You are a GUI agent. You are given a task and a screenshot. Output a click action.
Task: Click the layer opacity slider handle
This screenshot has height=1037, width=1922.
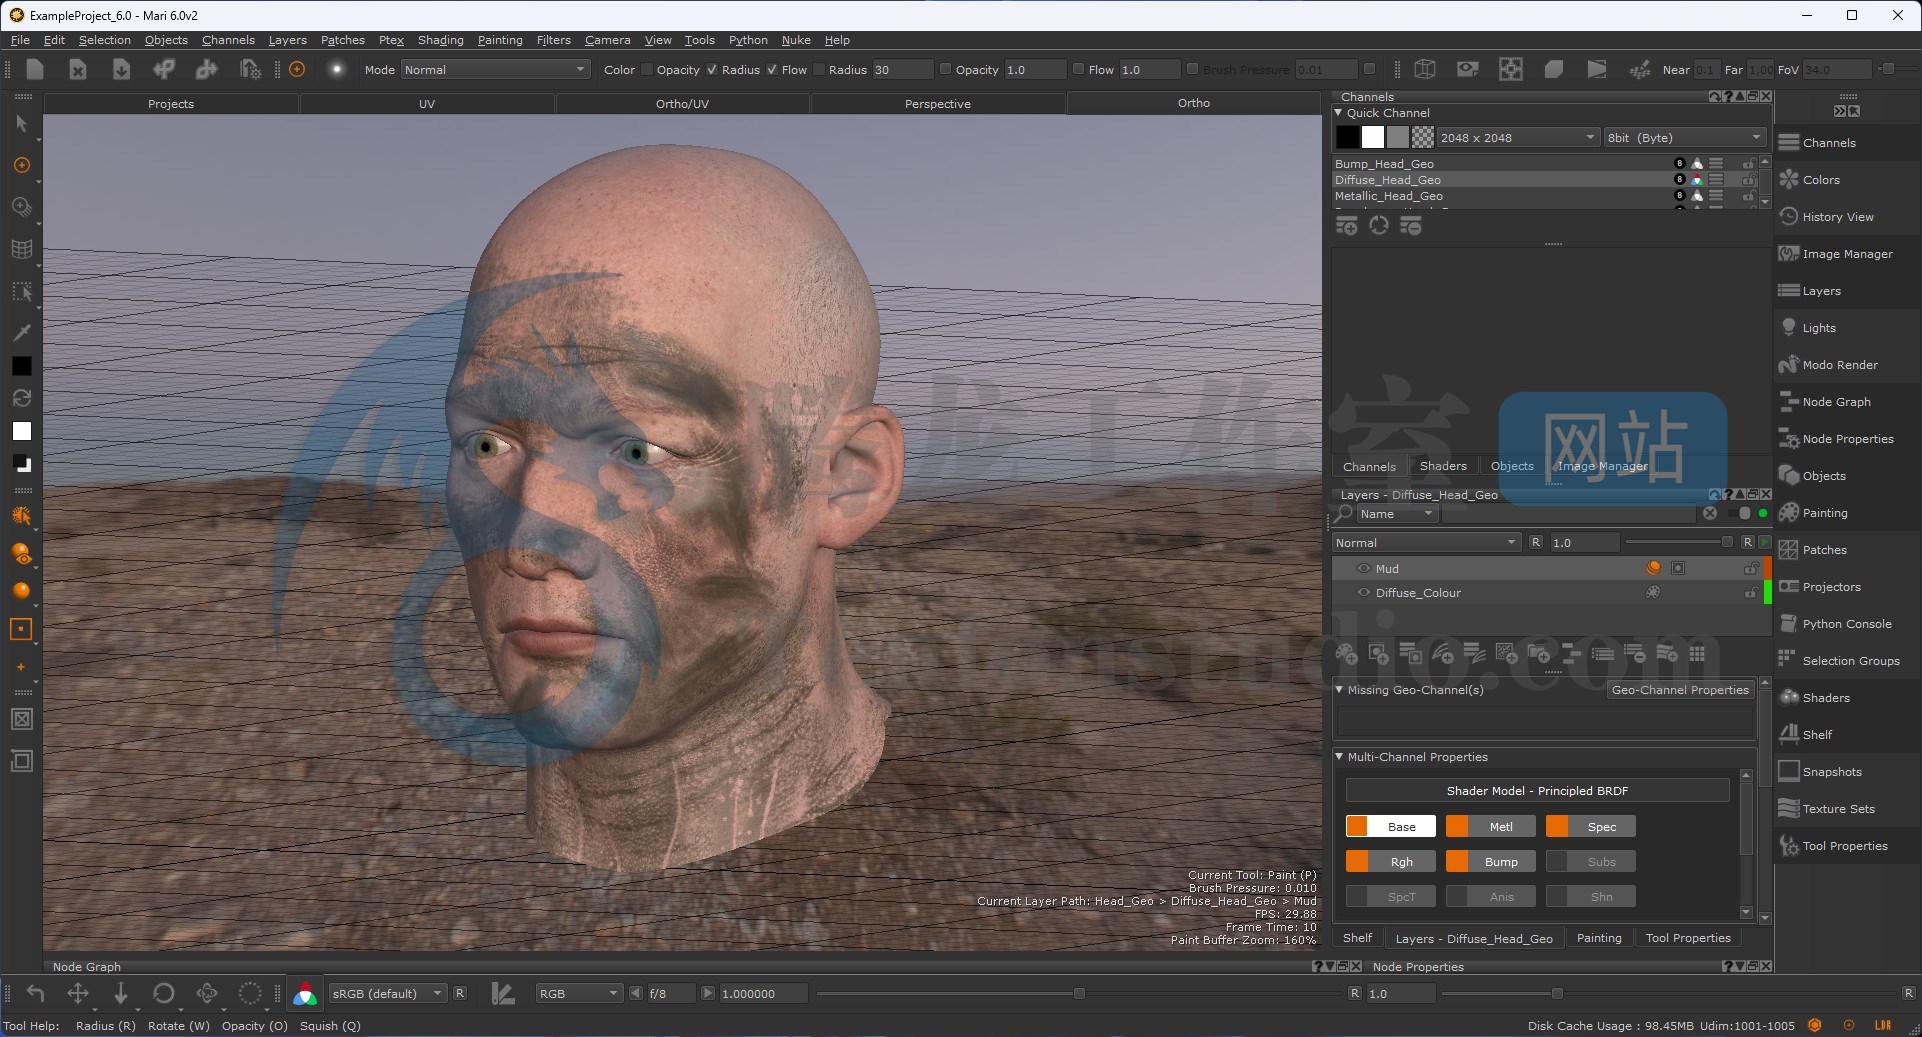(1727, 542)
